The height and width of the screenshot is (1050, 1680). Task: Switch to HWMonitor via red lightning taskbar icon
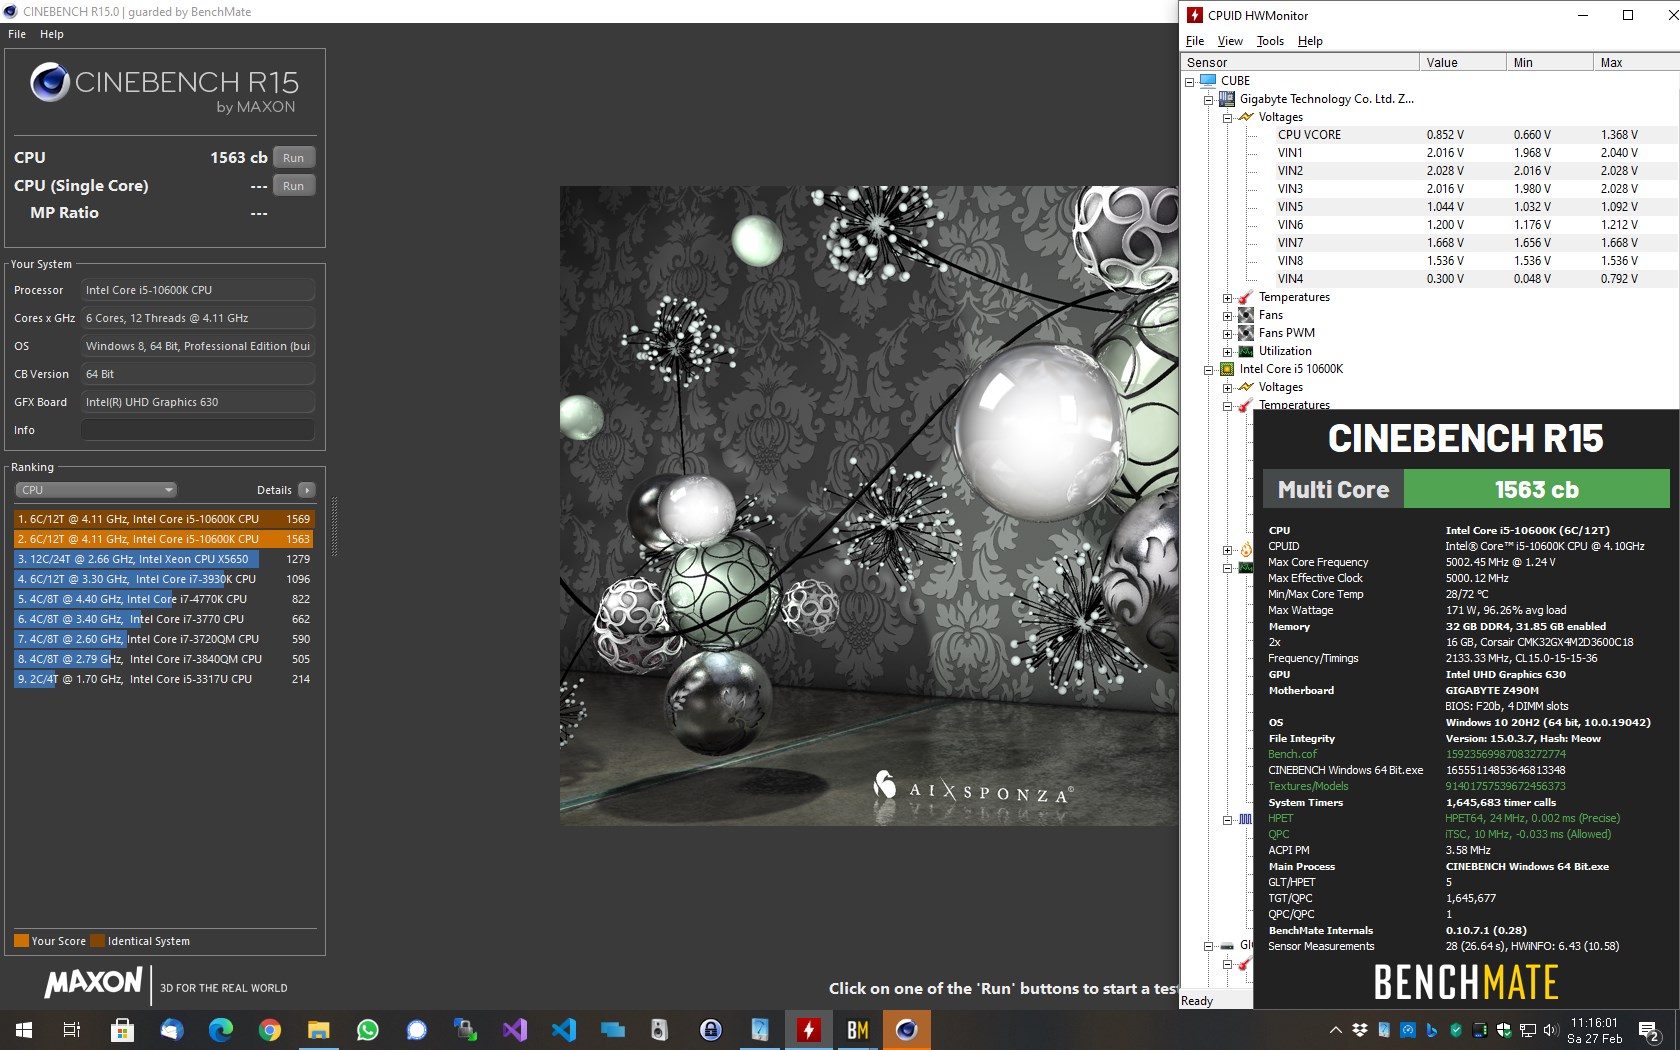pos(808,1030)
